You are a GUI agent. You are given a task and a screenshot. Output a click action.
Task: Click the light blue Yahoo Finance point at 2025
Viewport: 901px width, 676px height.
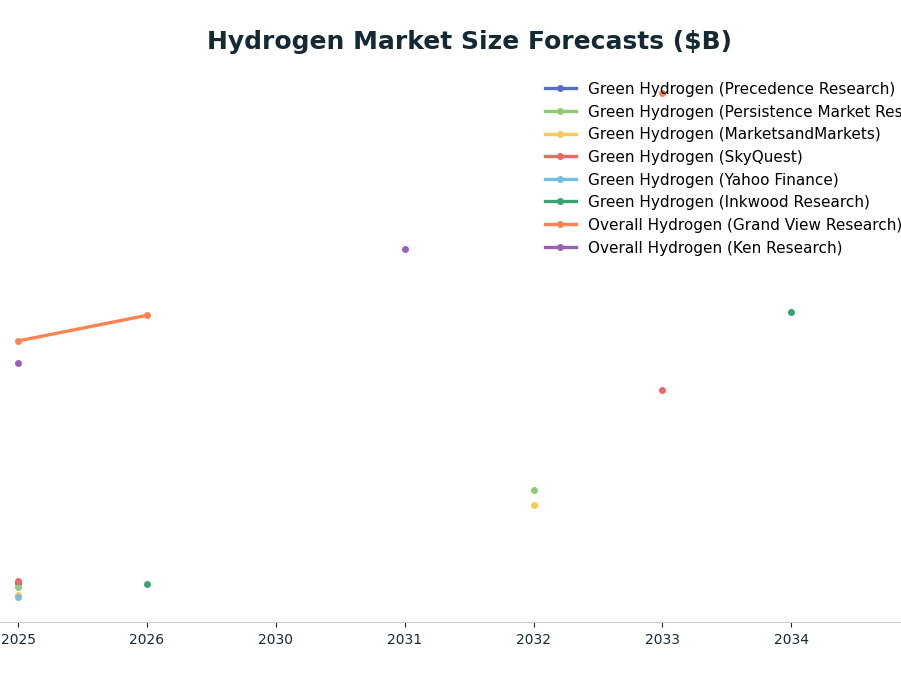click(18, 598)
